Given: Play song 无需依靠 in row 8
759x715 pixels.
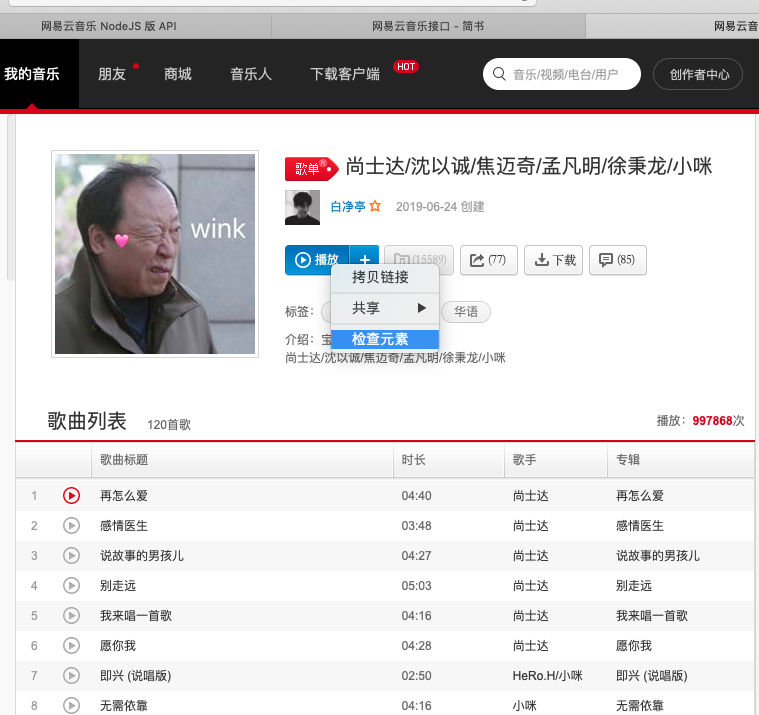Looking at the screenshot, I should [x=71, y=706].
